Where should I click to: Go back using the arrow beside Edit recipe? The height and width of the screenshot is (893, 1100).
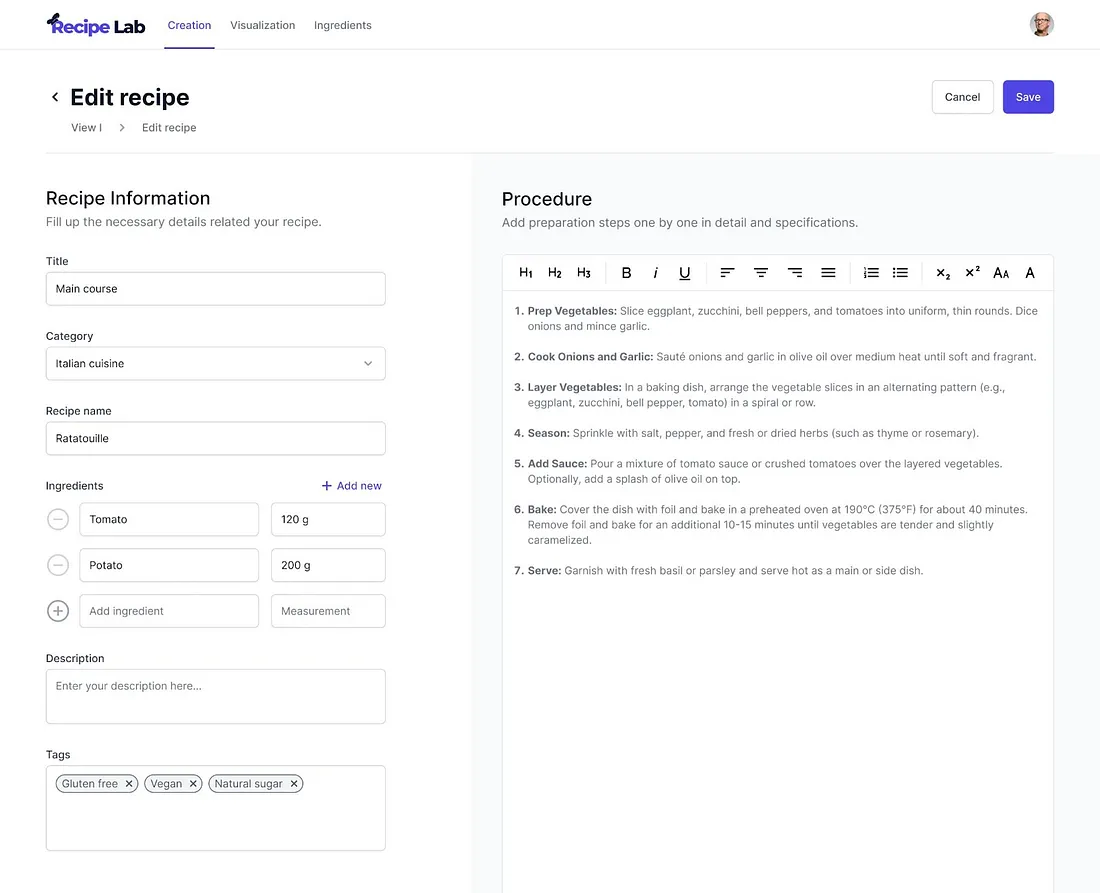(55, 97)
